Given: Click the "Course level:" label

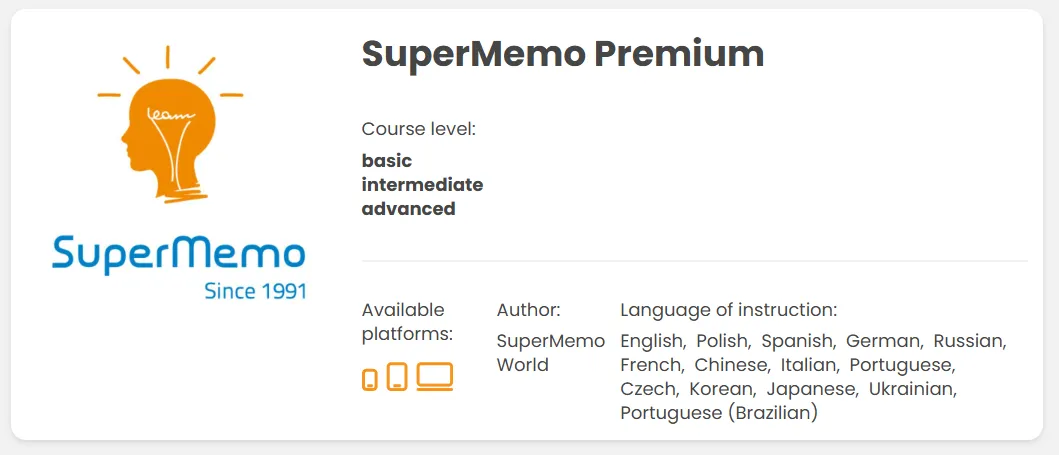Looking at the screenshot, I should click(418, 129).
